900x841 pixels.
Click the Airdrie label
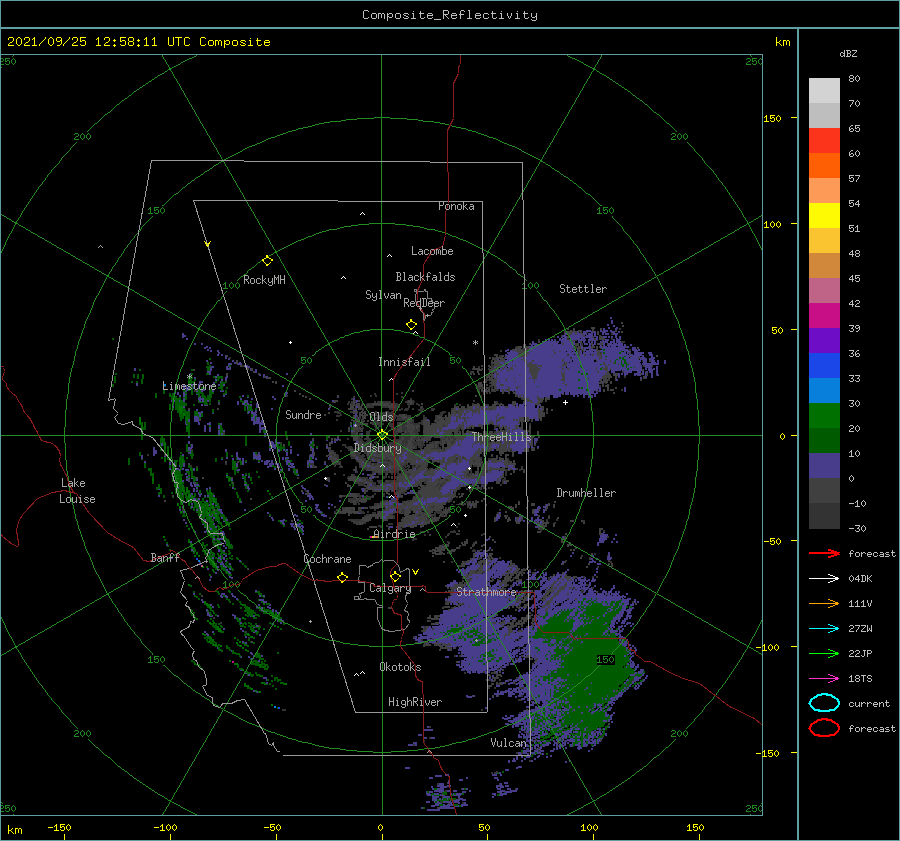[x=394, y=534]
